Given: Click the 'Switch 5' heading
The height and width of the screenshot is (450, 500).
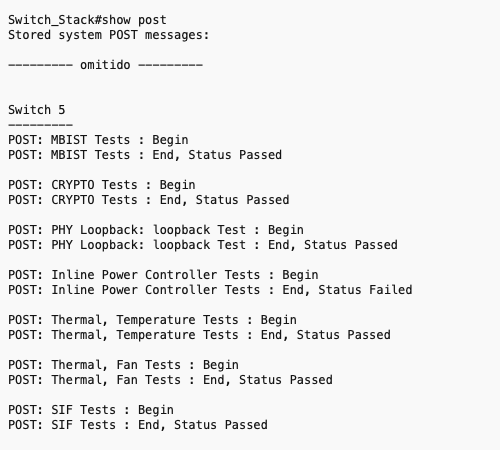Looking at the screenshot, I should pos(37,110).
